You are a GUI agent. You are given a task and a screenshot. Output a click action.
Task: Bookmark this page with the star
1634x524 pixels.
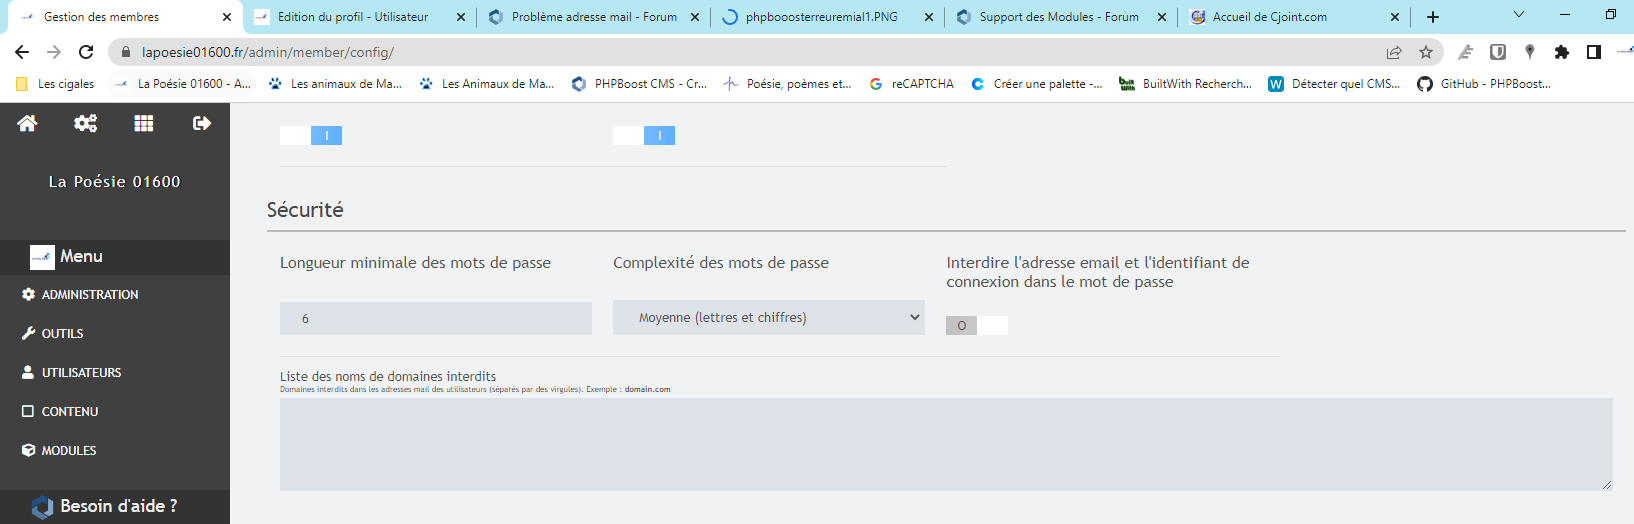click(x=1426, y=52)
